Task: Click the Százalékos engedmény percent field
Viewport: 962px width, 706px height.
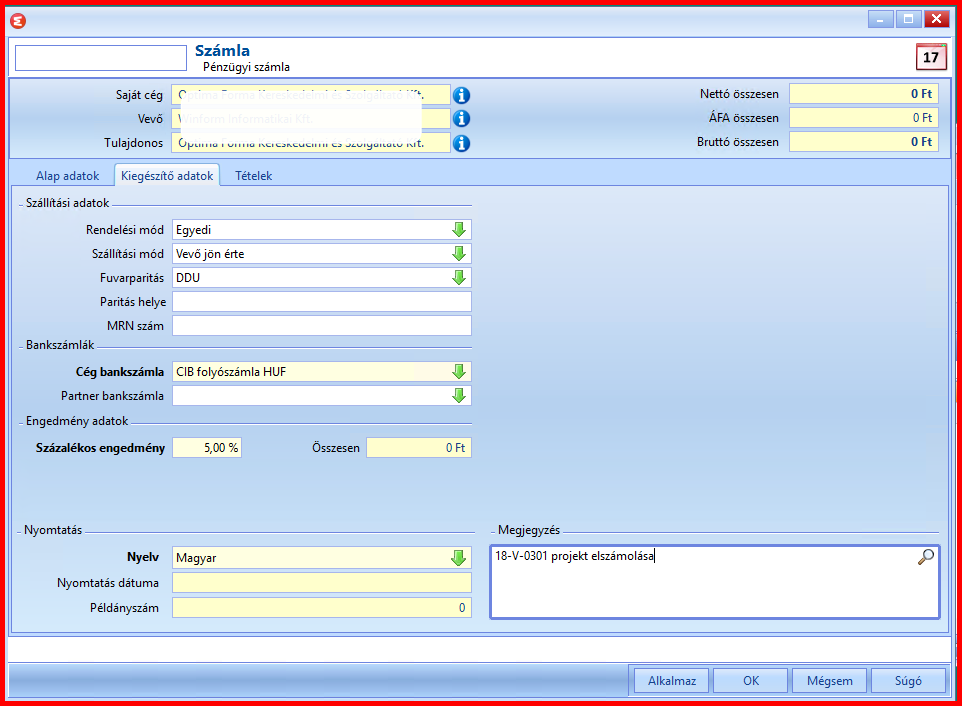Action: (x=207, y=448)
